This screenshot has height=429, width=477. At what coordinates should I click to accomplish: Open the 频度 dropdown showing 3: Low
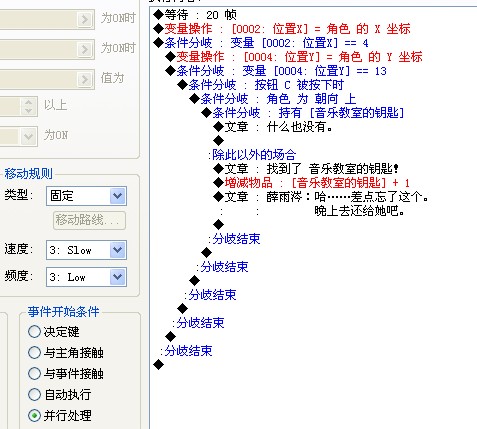[86, 277]
